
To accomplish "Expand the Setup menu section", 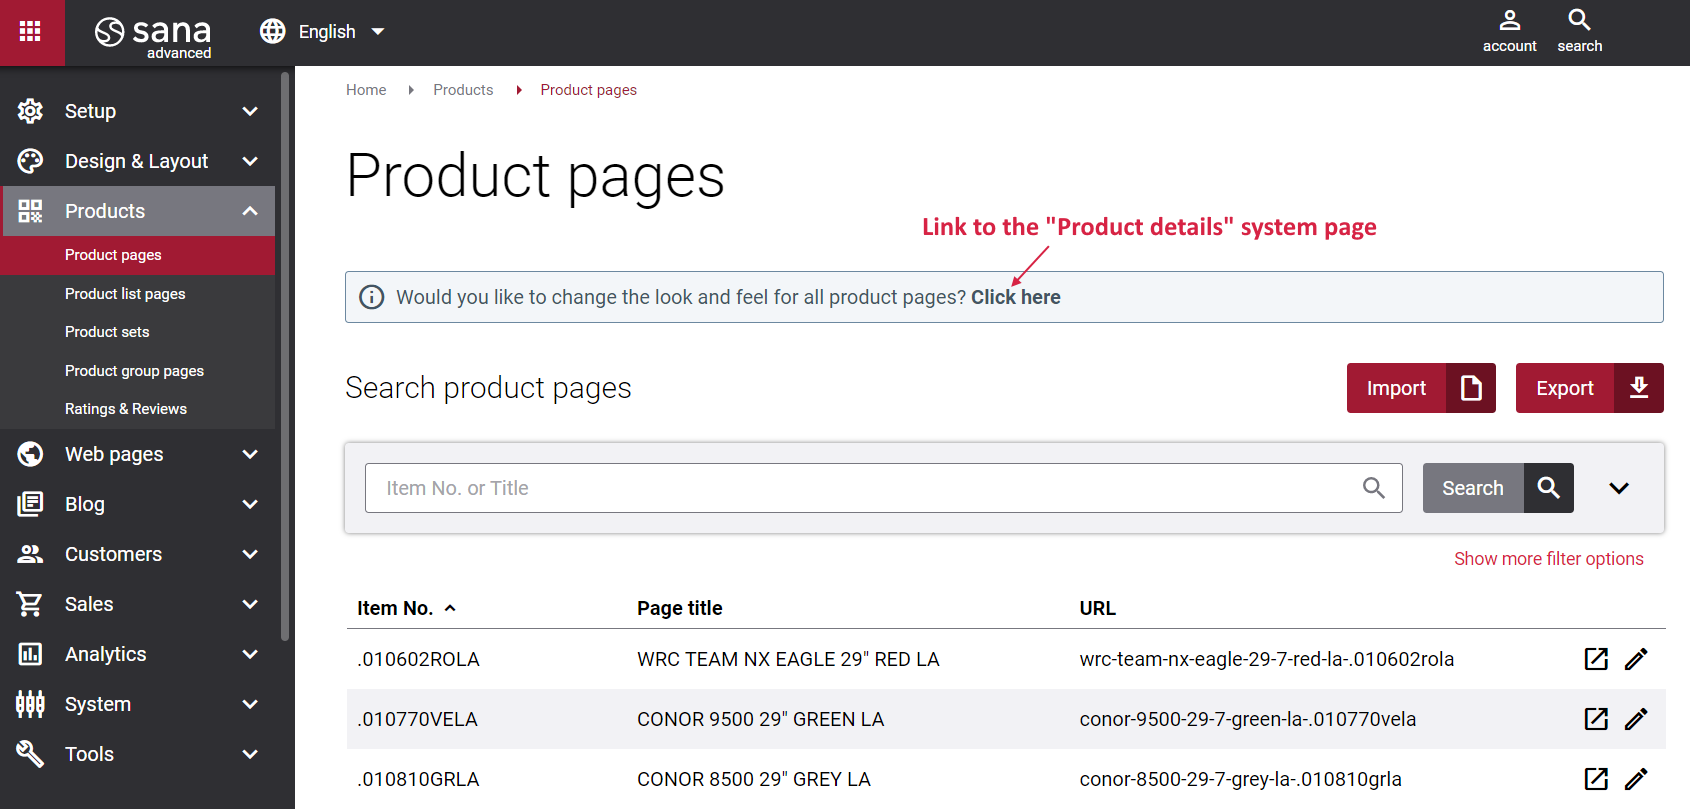I will pos(250,111).
